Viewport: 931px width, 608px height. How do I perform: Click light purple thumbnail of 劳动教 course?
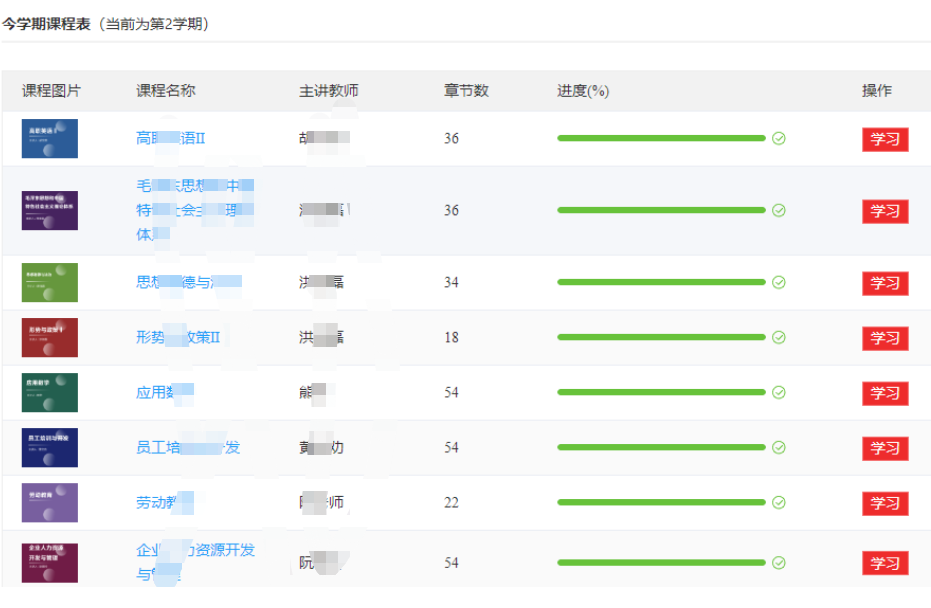pos(50,502)
